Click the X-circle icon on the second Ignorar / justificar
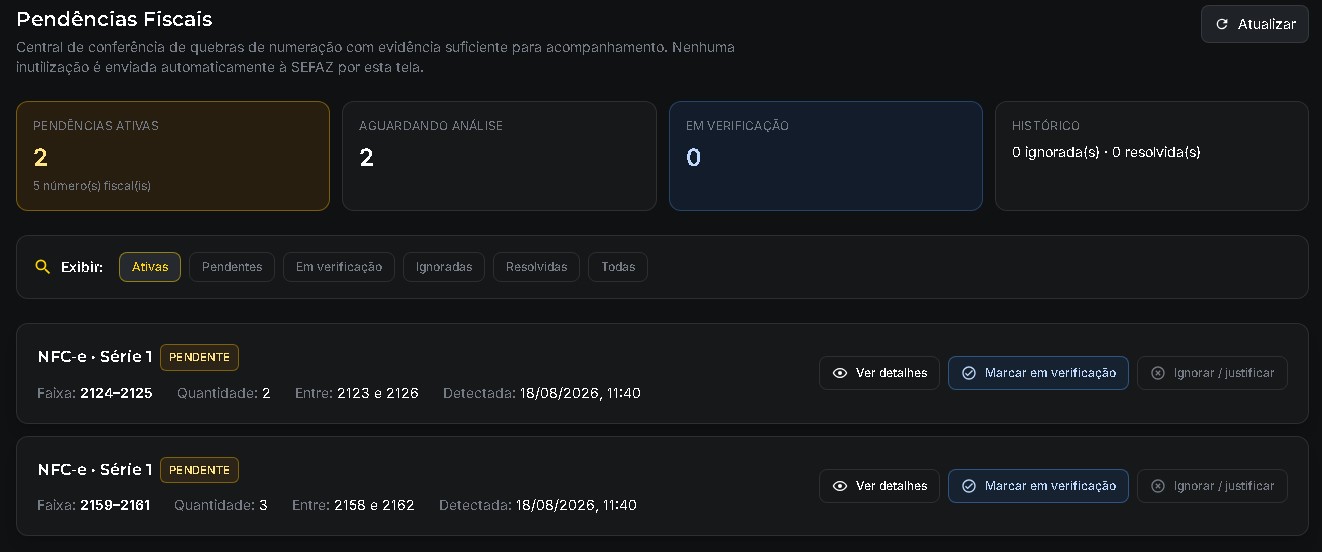 click(x=1158, y=486)
